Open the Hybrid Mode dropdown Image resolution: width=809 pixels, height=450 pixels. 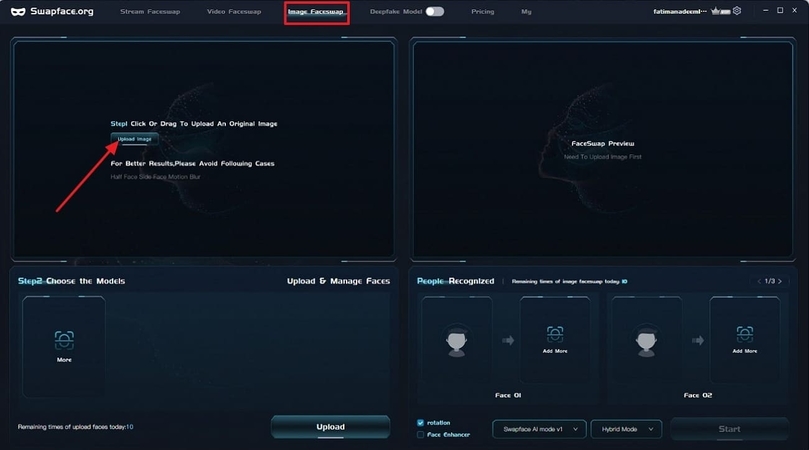(626, 429)
